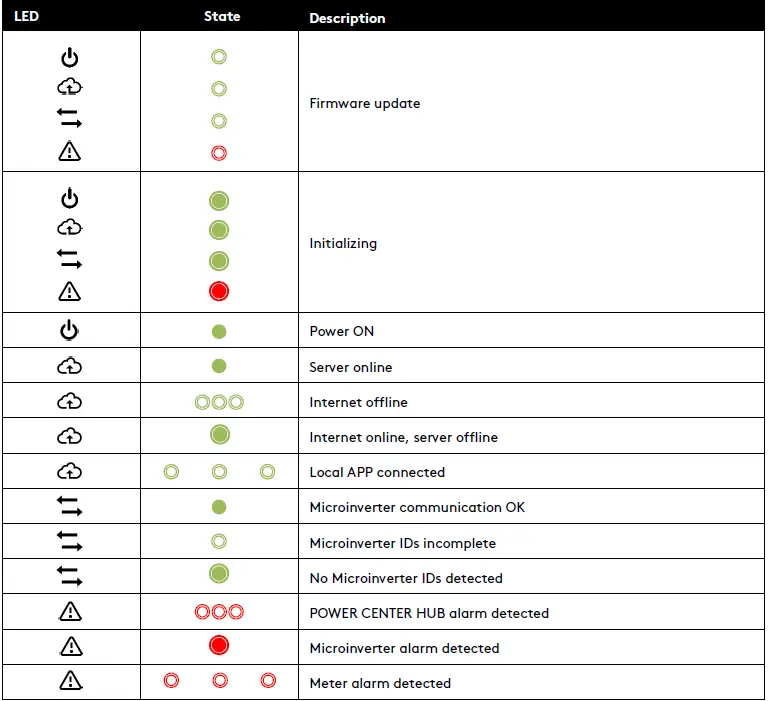Image resolution: width=770 pixels, height=701 pixels.
Task: Click the solid red LED for Microinverter alarm detected
Action: coord(219,646)
